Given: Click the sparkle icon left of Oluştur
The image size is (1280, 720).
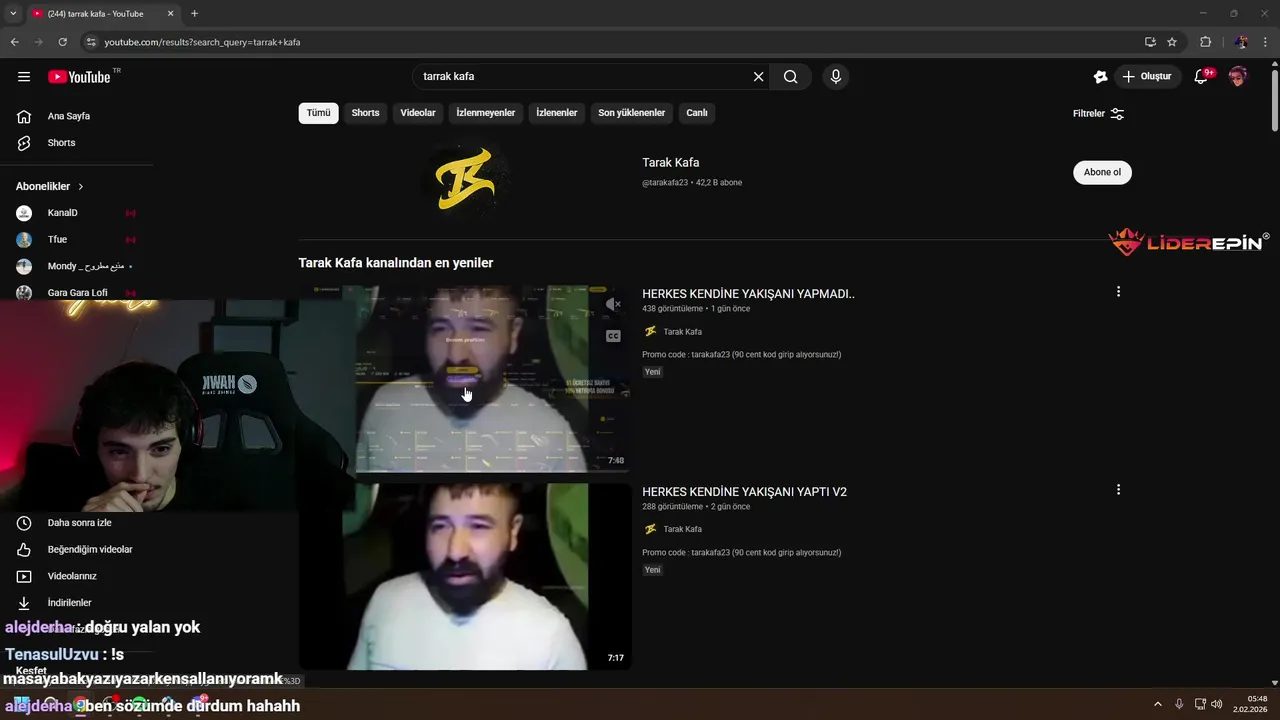Looking at the screenshot, I should click(x=1100, y=77).
